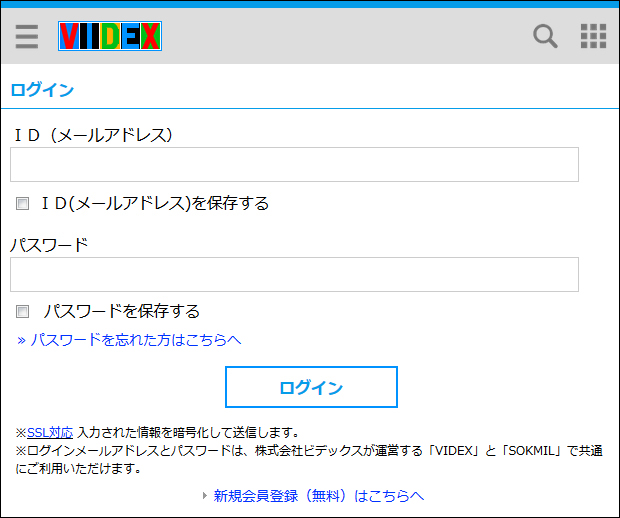Focus the パスワード input field
This screenshot has height=518, width=620.
[x=294, y=274]
